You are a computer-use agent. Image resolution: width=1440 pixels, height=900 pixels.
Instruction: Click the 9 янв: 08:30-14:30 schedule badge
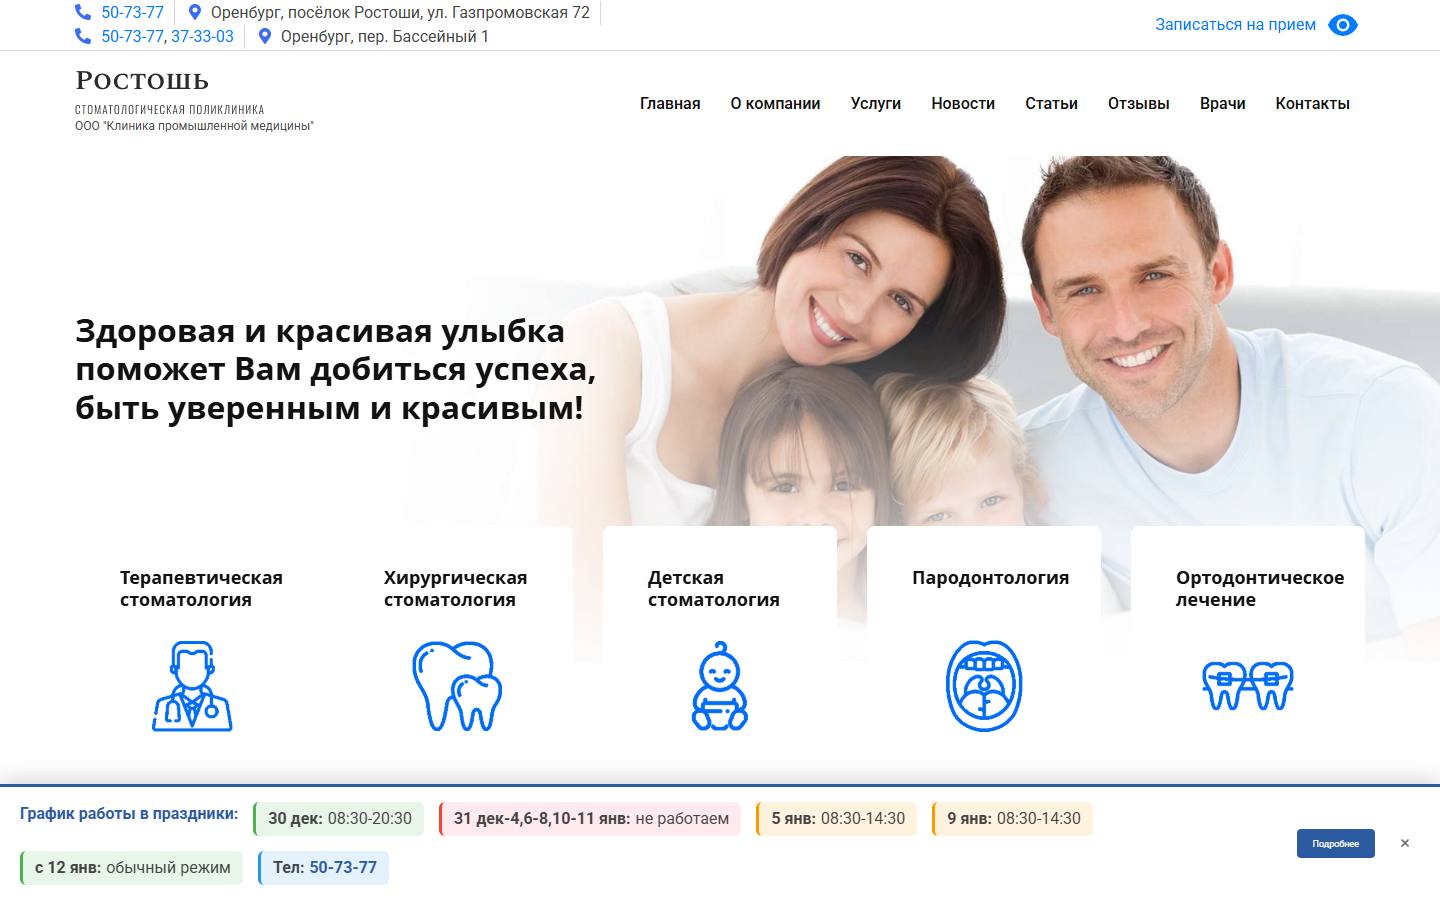(x=1012, y=819)
